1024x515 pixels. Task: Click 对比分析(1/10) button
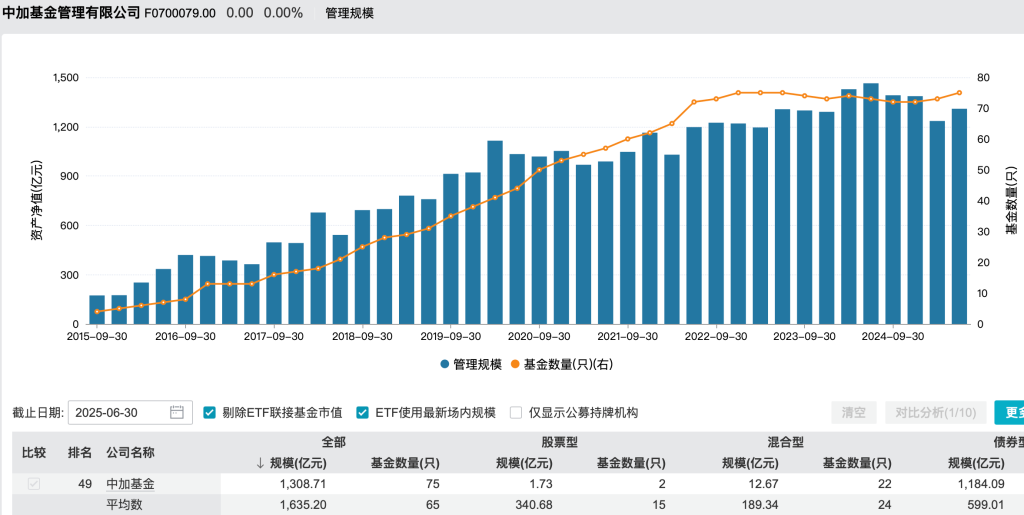point(935,412)
